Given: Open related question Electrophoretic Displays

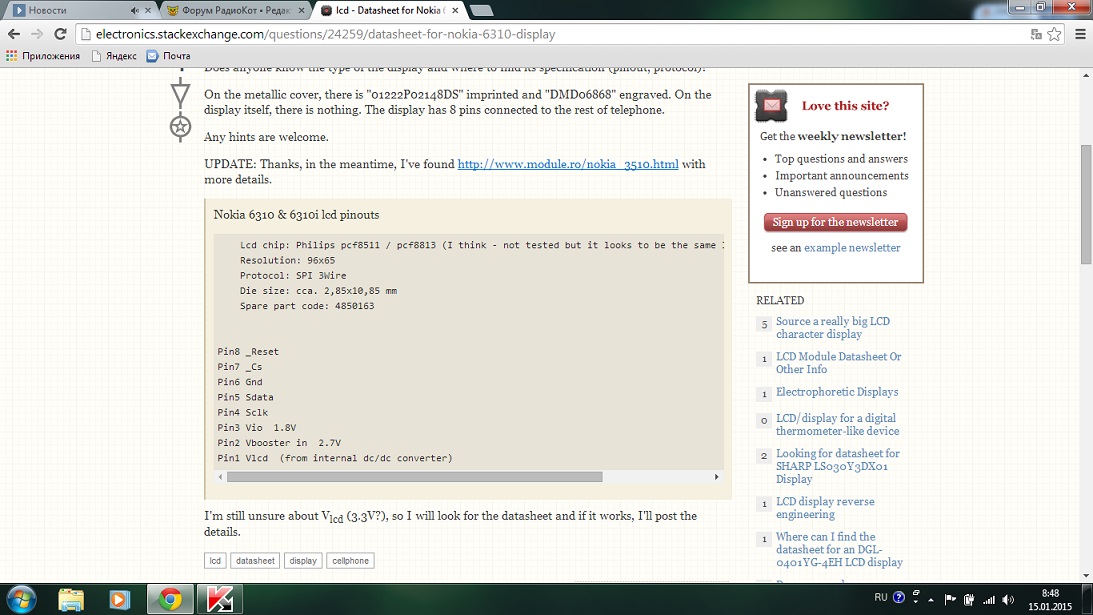Looking at the screenshot, I should (837, 392).
